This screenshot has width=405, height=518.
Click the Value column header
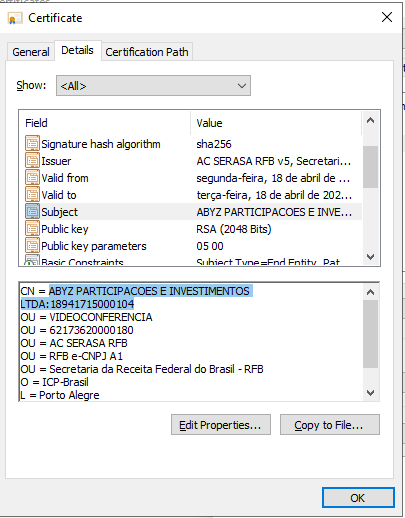pyautogui.click(x=276, y=123)
